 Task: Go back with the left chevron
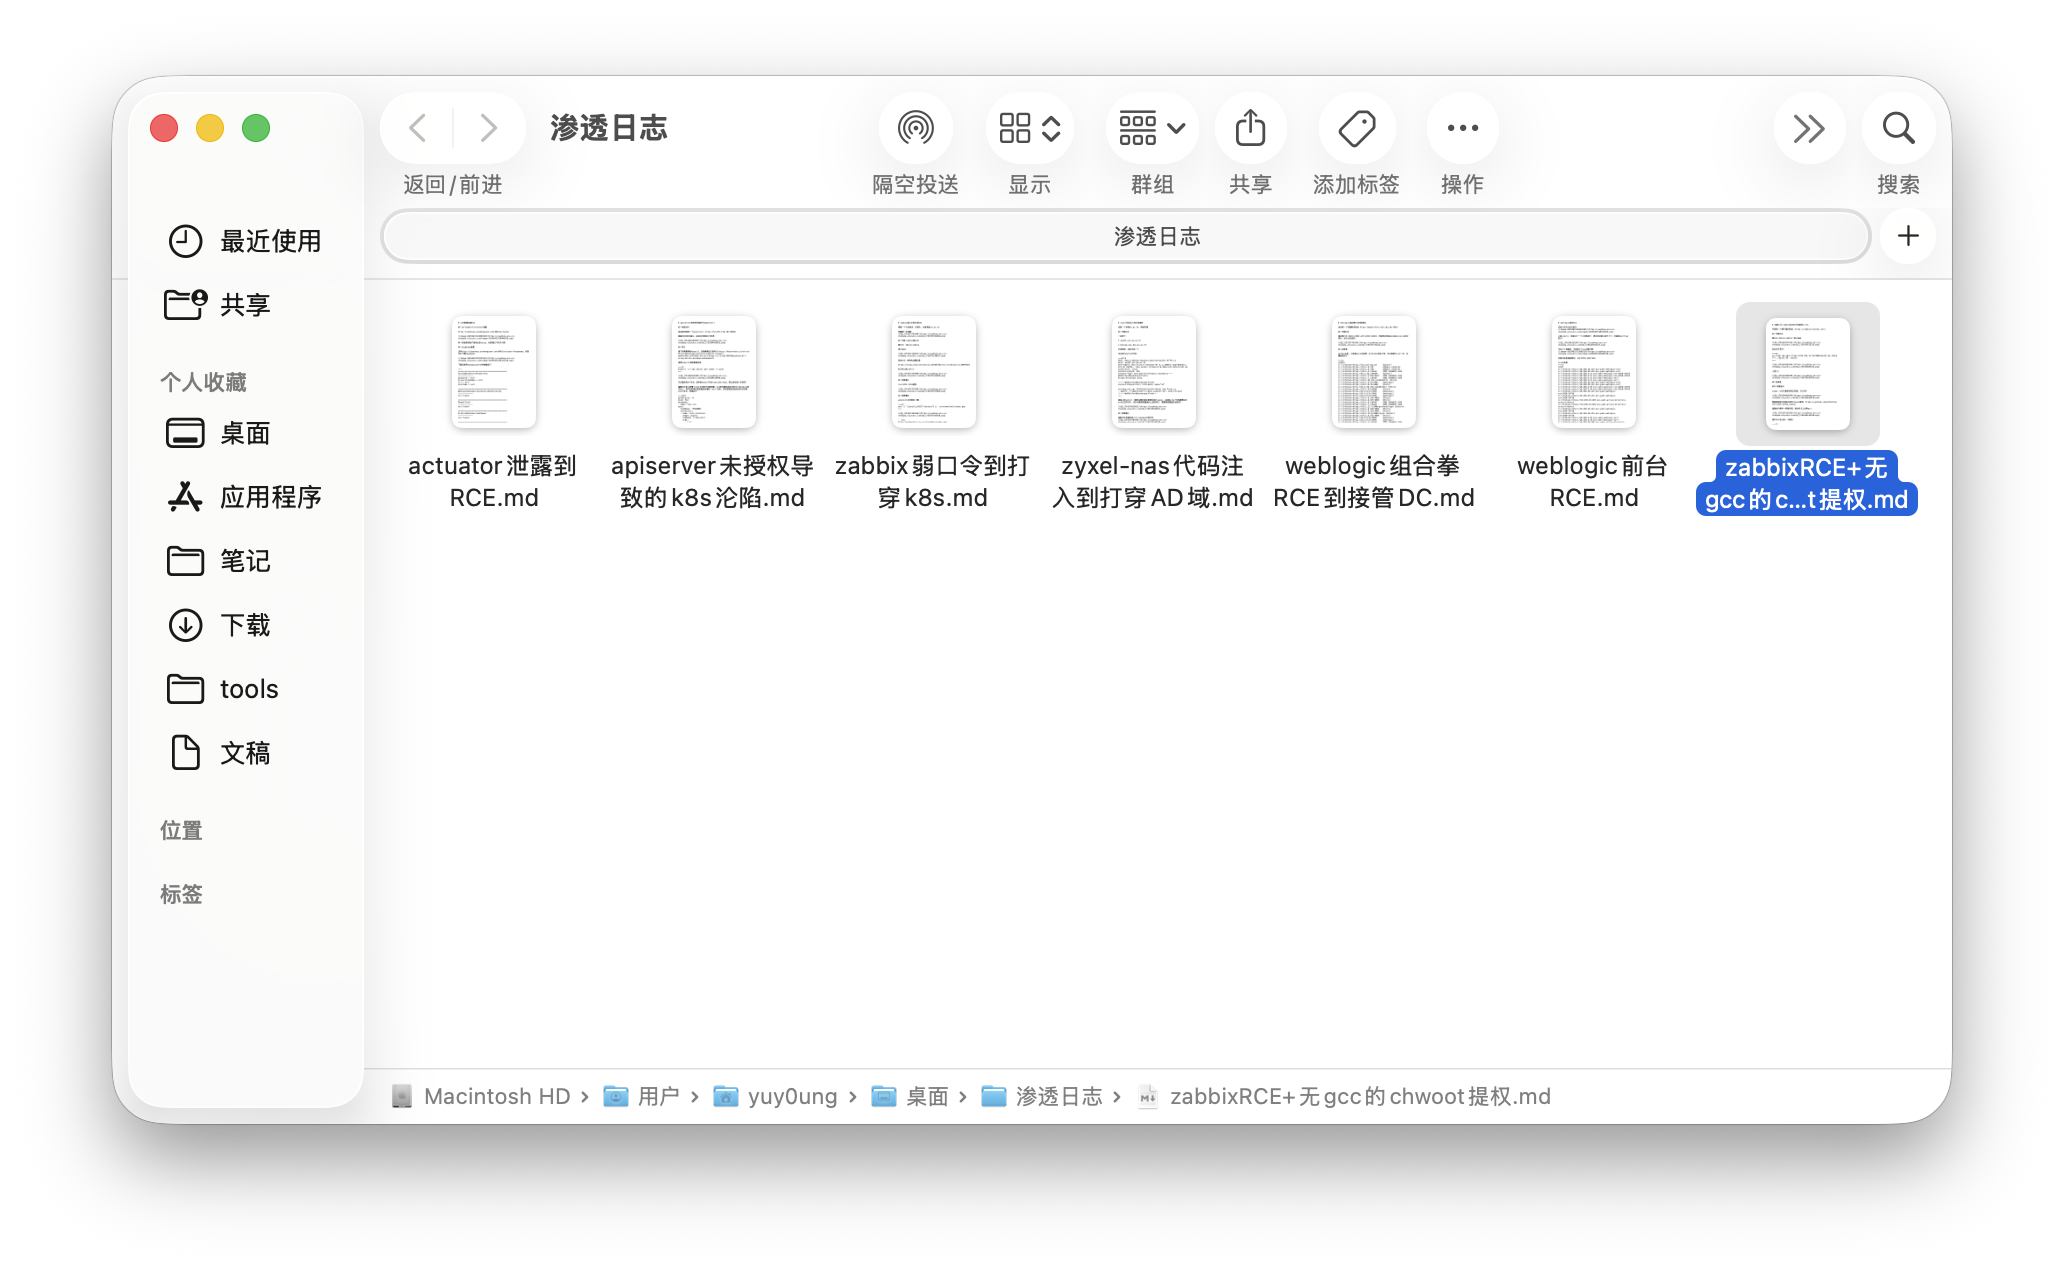click(x=418, y=128)
